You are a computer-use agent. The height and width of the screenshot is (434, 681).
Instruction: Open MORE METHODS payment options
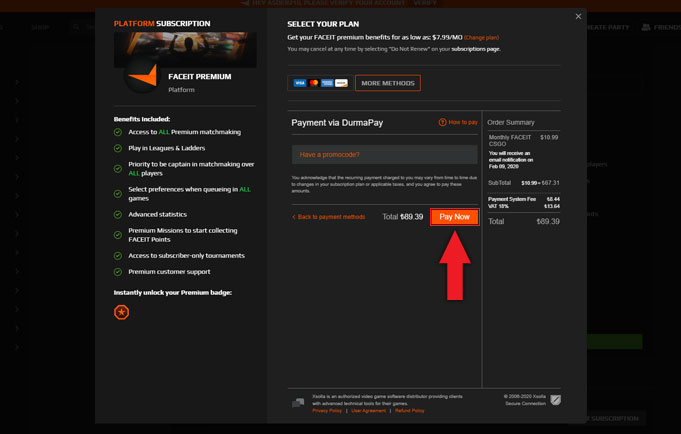(387, 83)
